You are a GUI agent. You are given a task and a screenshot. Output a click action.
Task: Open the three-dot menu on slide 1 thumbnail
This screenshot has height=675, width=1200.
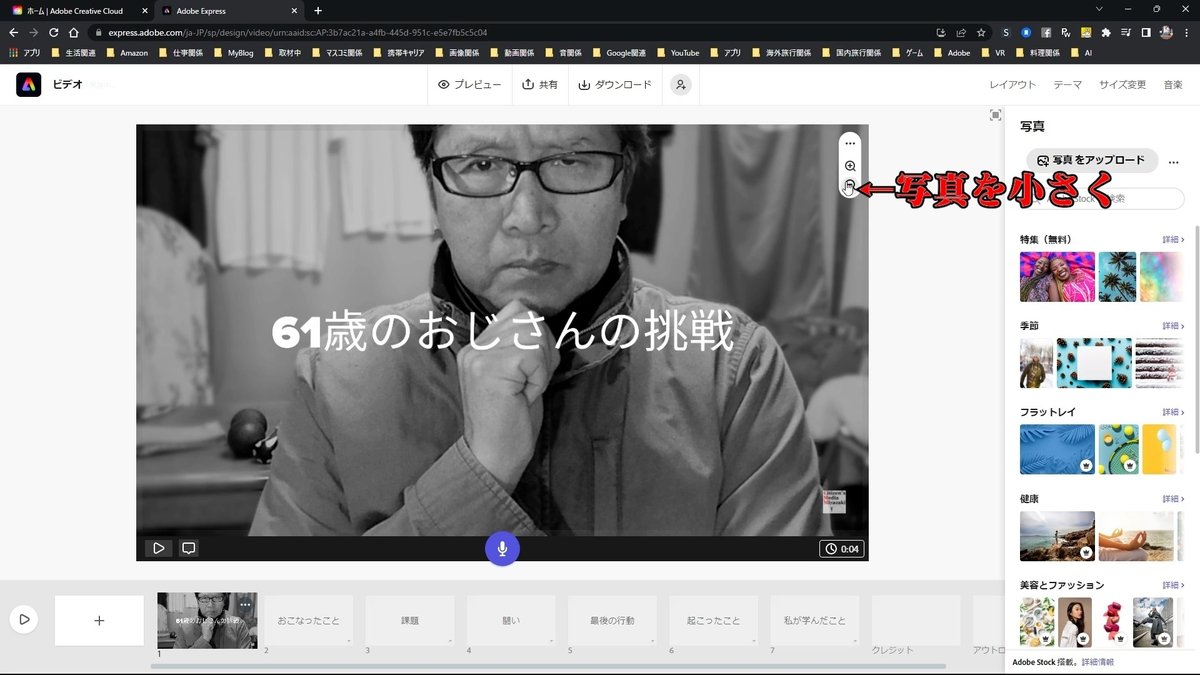pyautogui.click(x=245, y=604)
